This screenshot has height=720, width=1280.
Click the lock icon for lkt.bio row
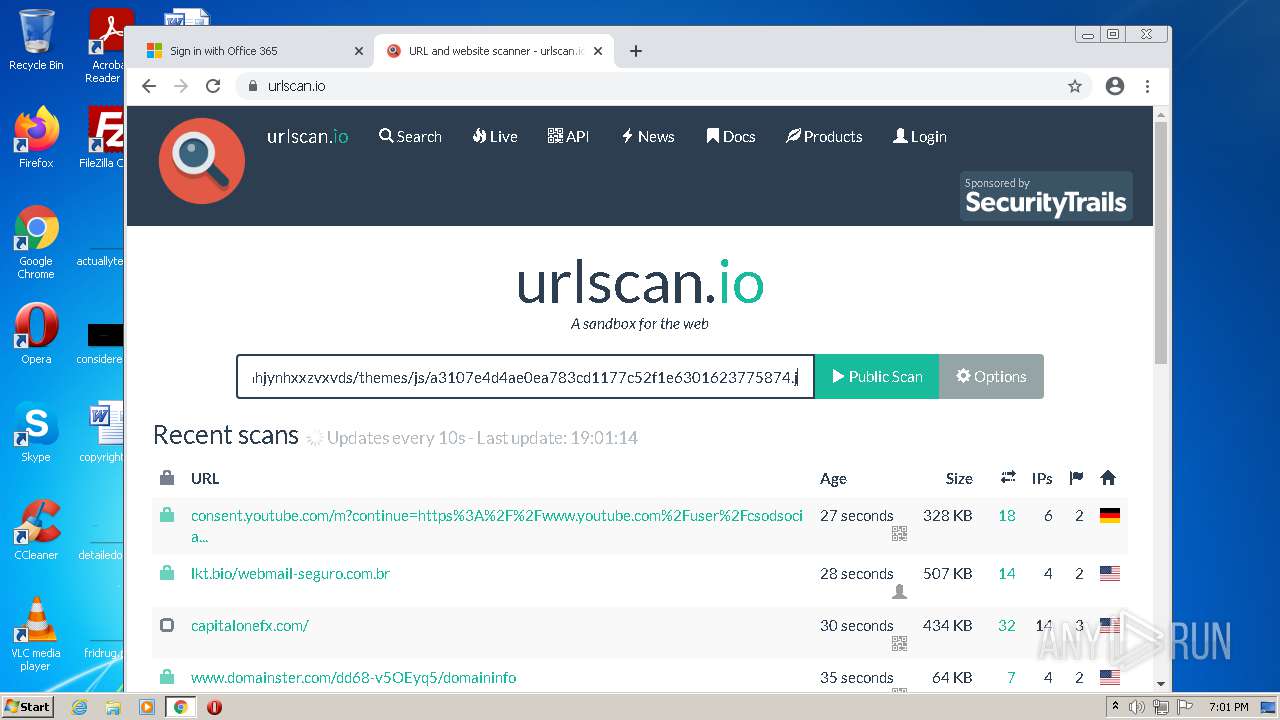pos(167,574)
